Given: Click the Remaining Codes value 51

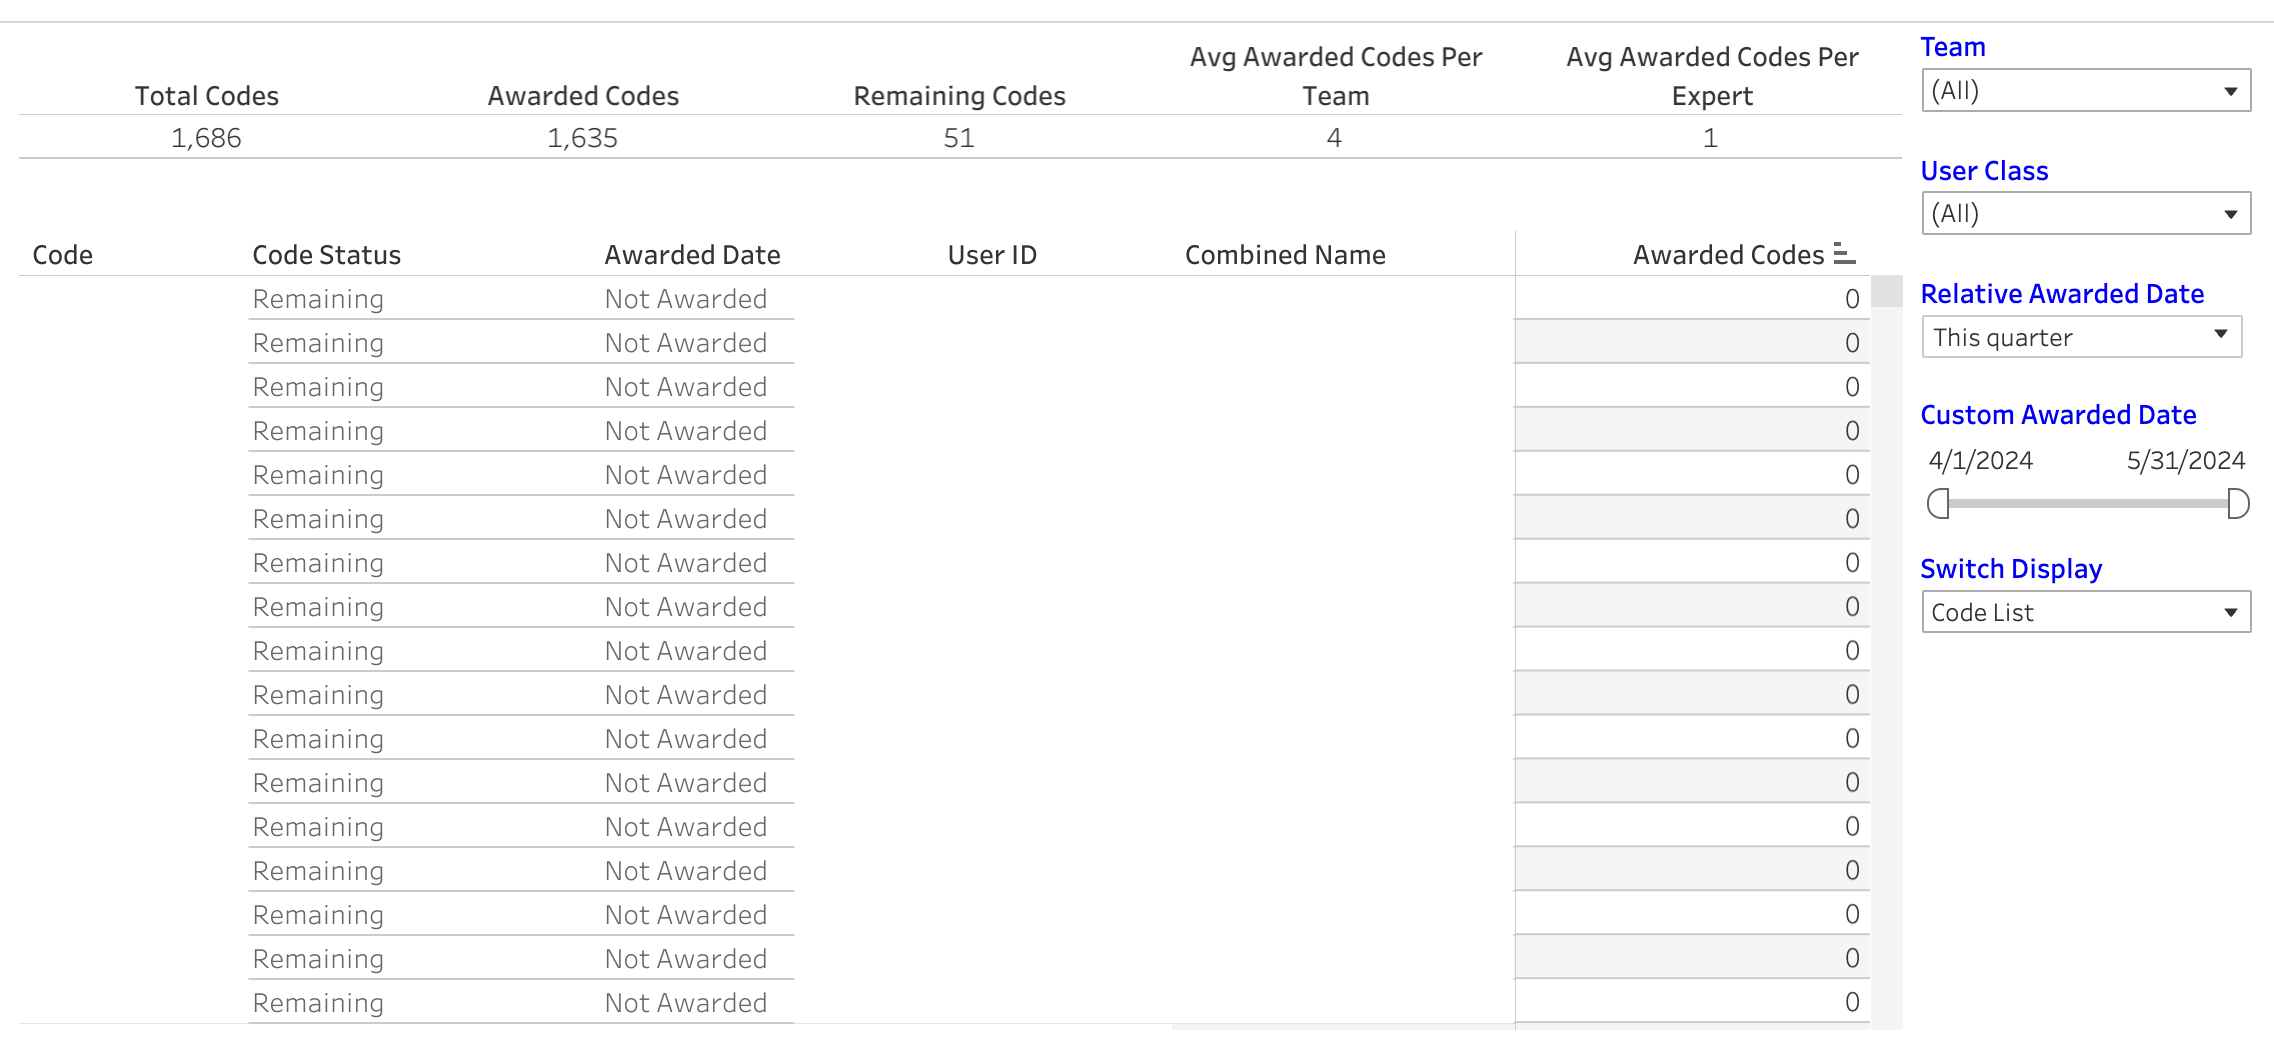Looking at the screenshot, I should (x=959, y=138).
